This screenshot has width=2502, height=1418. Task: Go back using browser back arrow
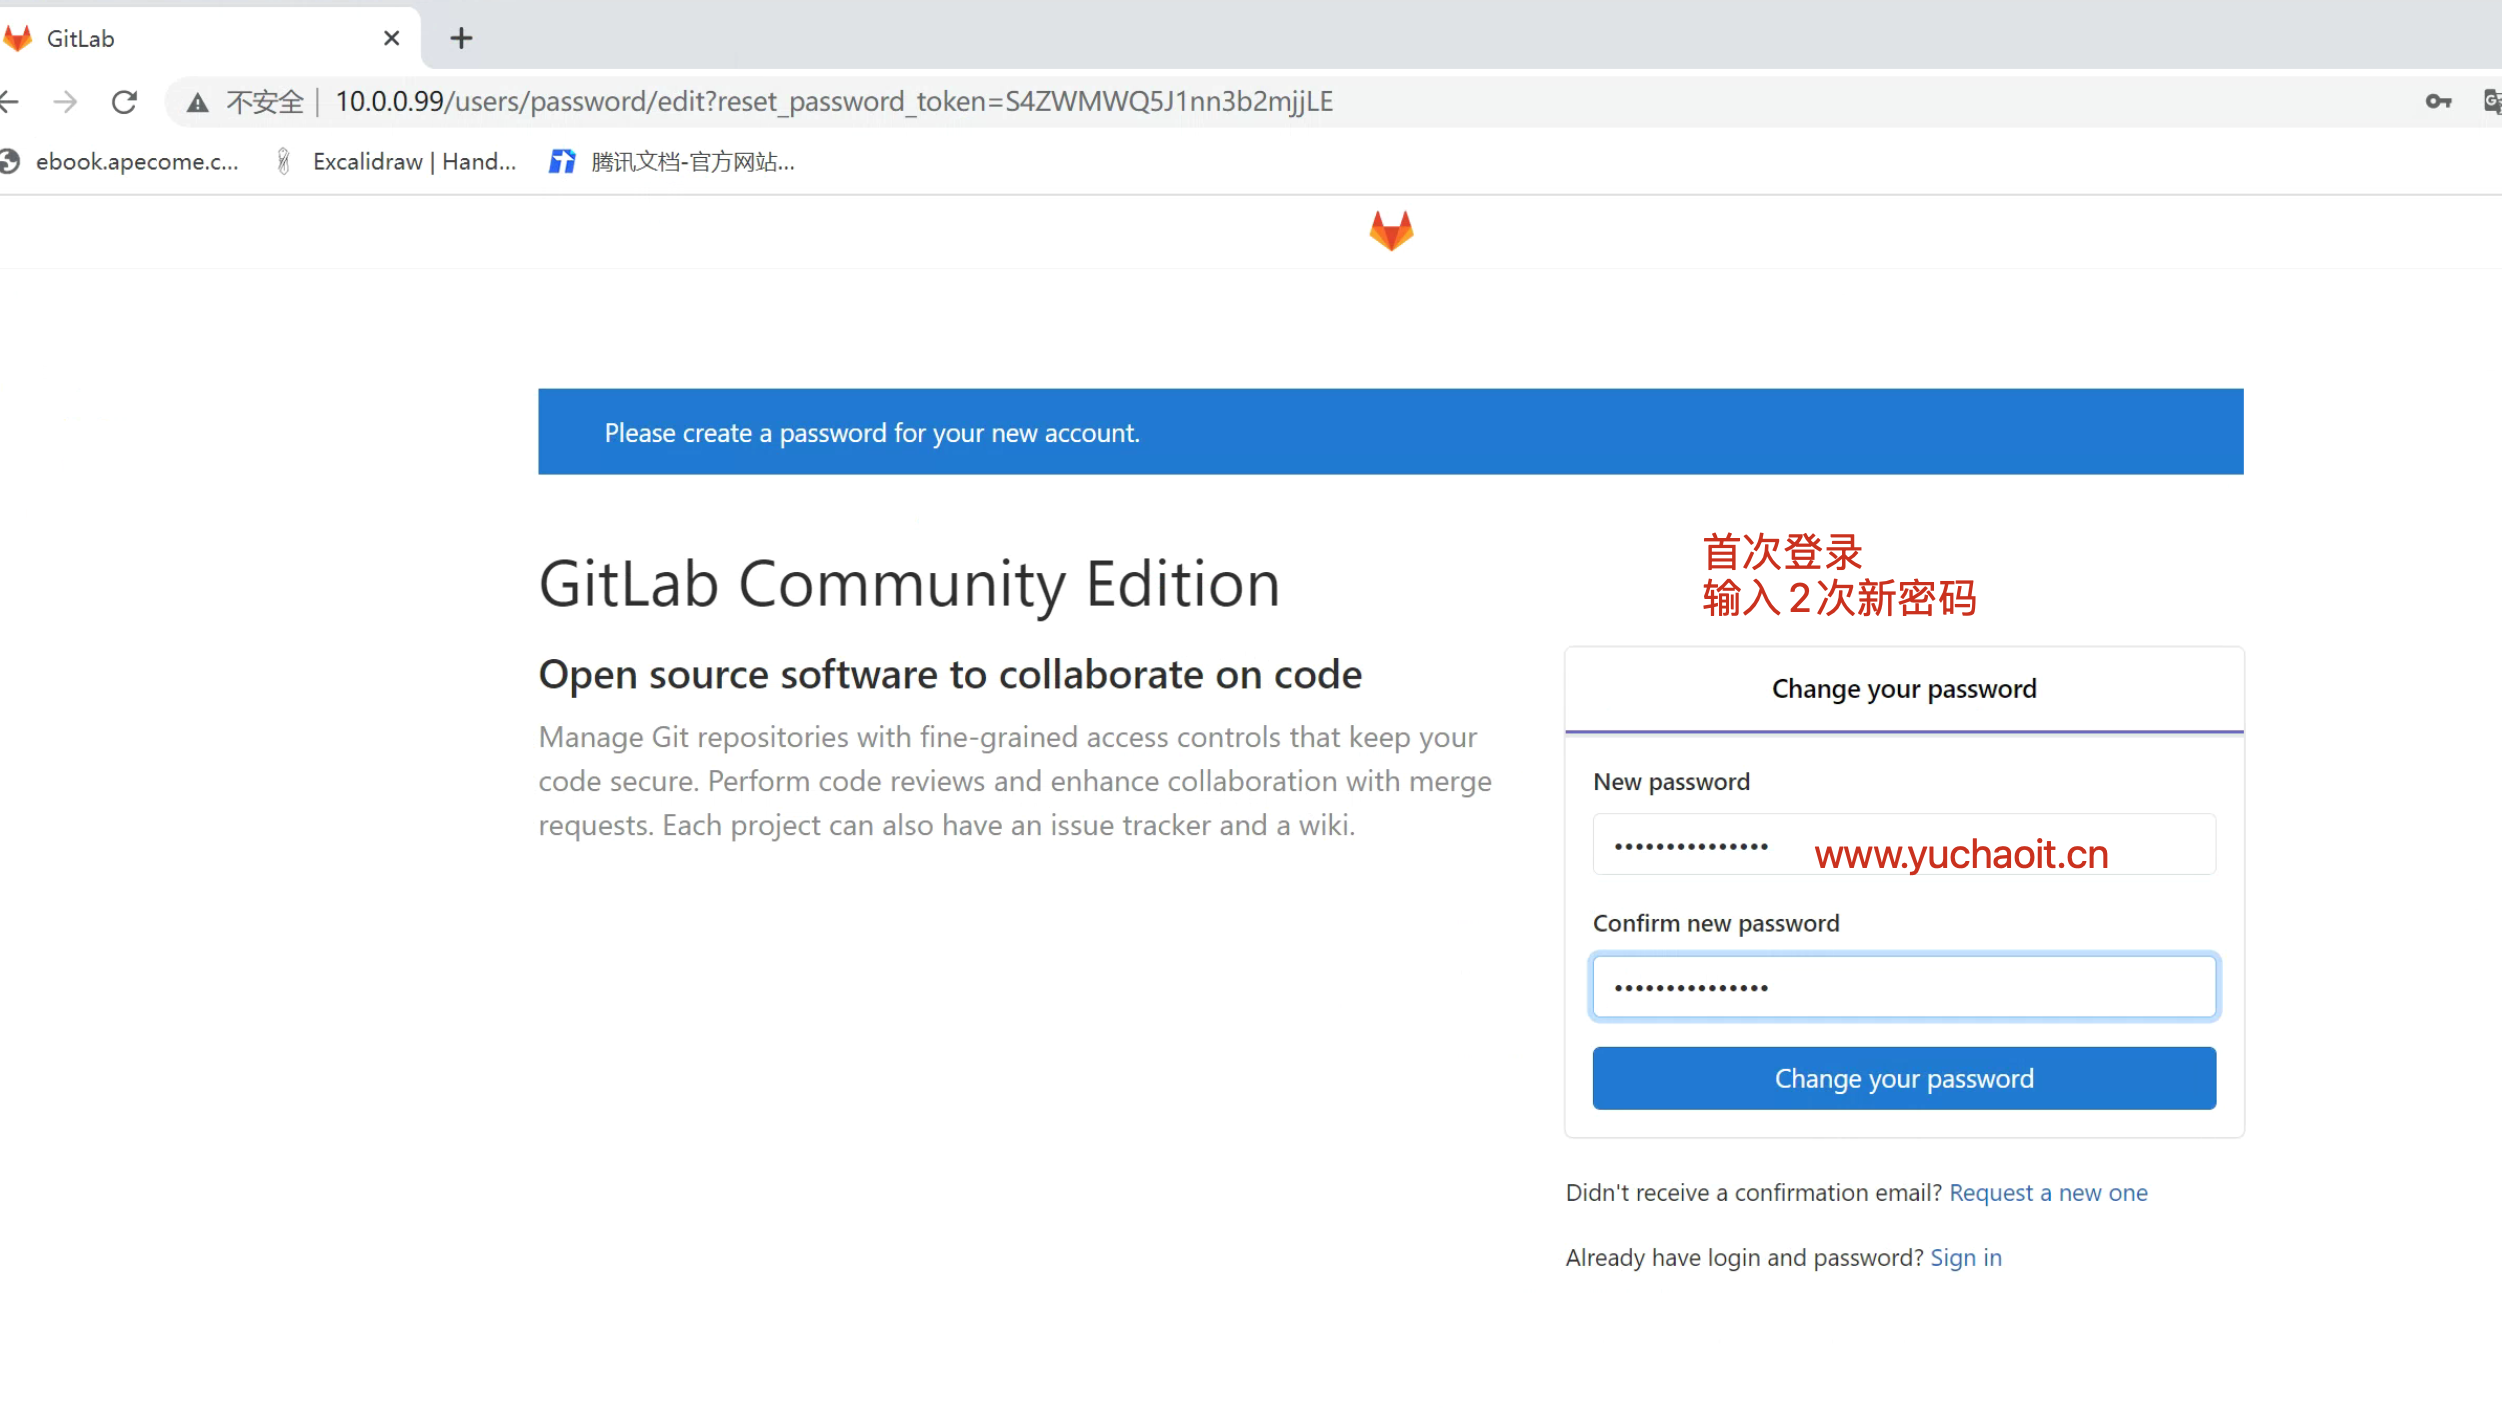[10, 102]
